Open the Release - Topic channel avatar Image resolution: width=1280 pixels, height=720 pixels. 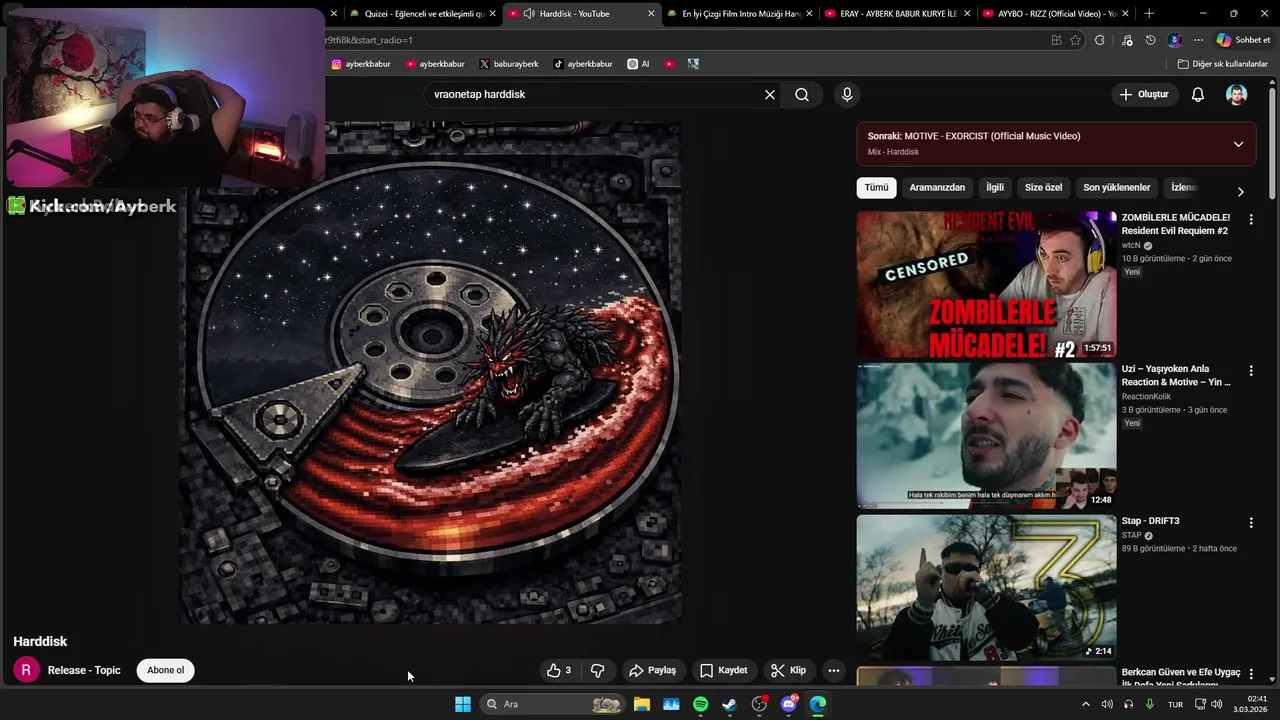26,670
